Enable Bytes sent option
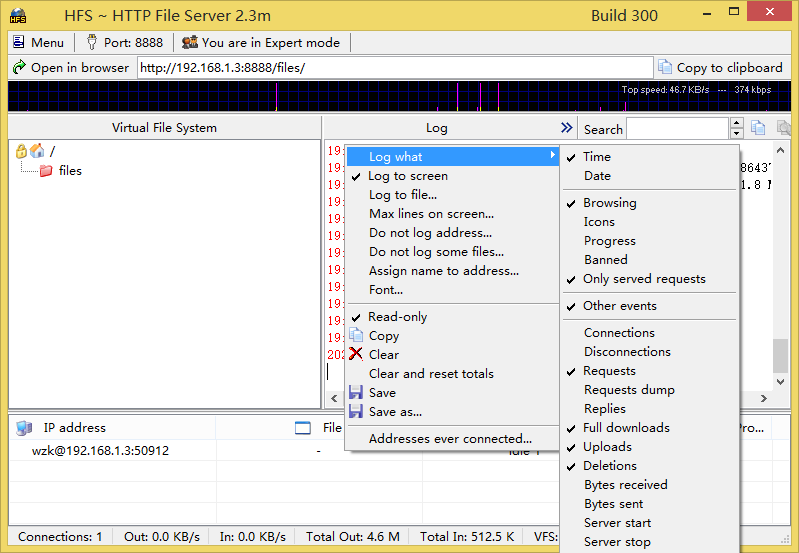The height and width of the screenshot is (553, 799). tap(650, 504)
